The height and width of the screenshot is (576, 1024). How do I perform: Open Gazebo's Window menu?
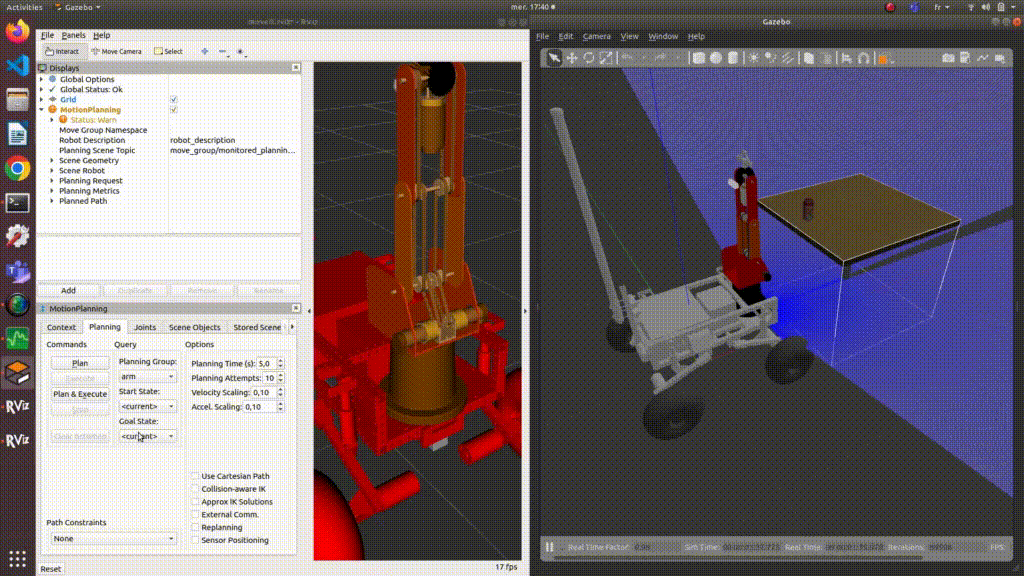click(663, 37)
